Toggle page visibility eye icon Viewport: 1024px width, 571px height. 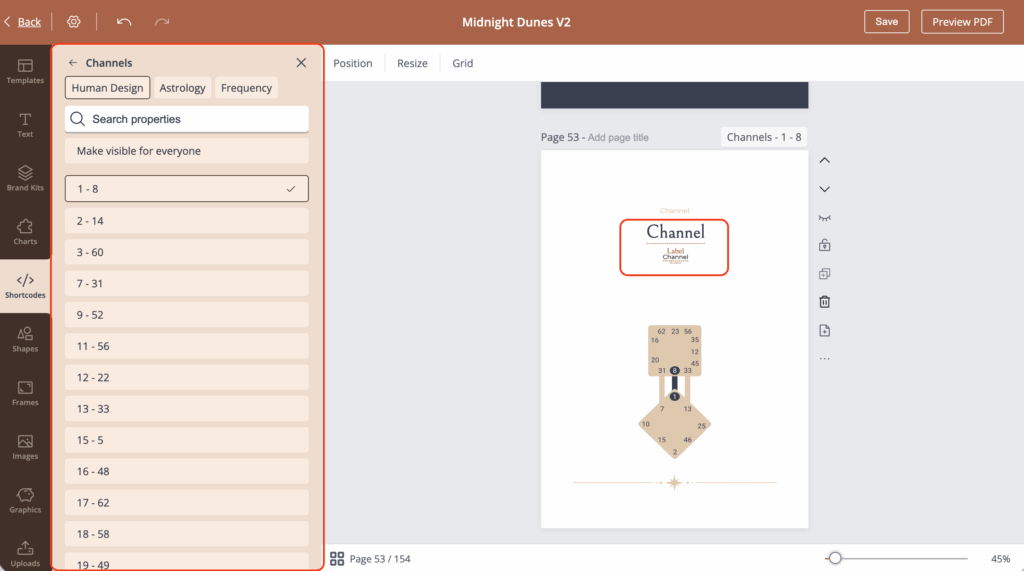(825, 217)
